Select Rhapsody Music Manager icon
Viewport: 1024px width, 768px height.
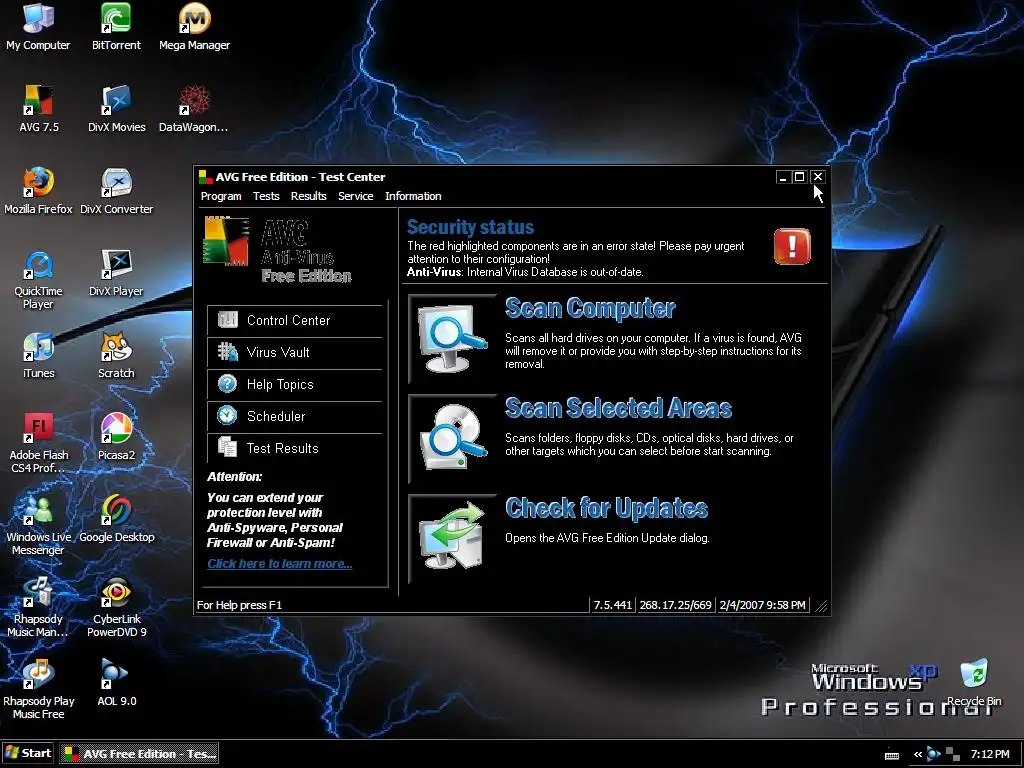coord(39,607)
